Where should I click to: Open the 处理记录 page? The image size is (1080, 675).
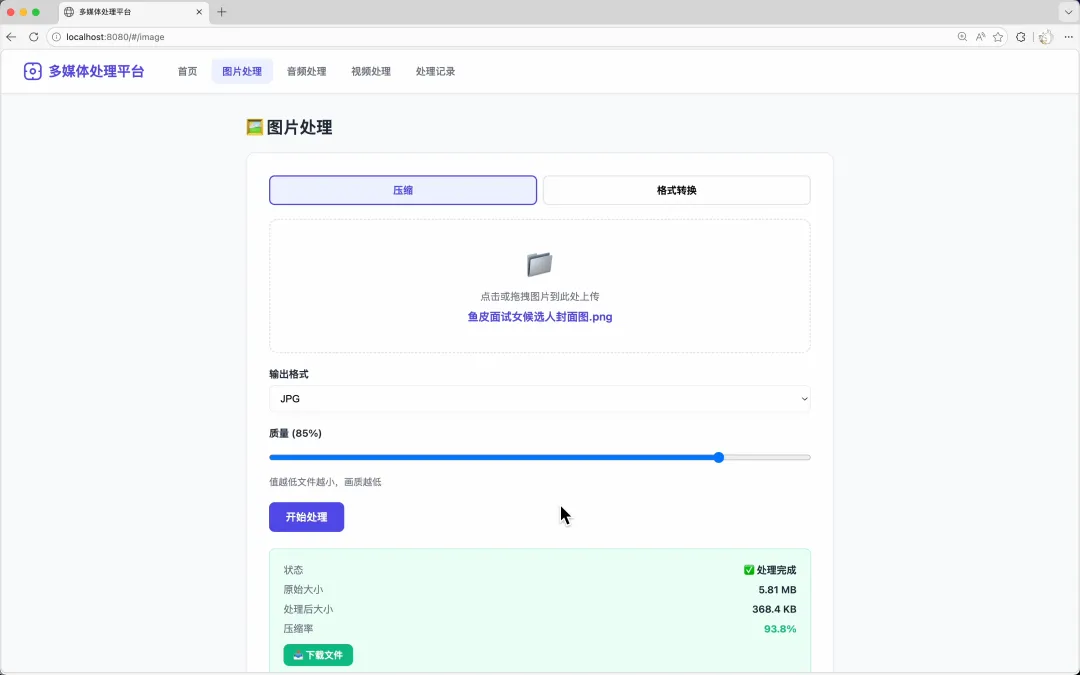pos(435,71)
